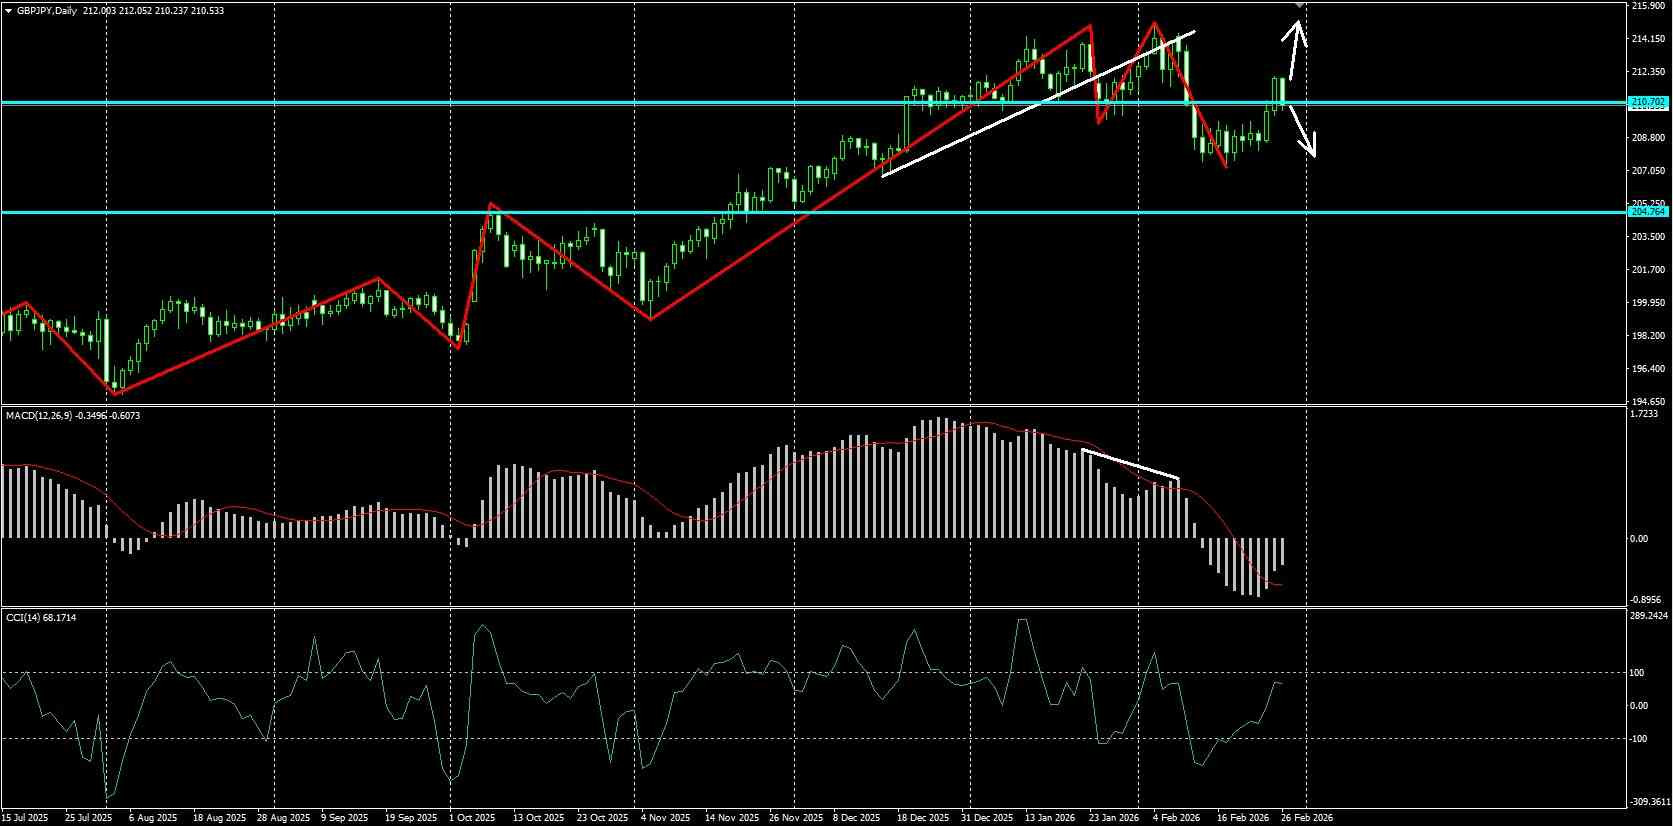Screen dimensions: 1673x826
Task: Click the -0.8956 MACD scale value
Action: [1647, 600]
